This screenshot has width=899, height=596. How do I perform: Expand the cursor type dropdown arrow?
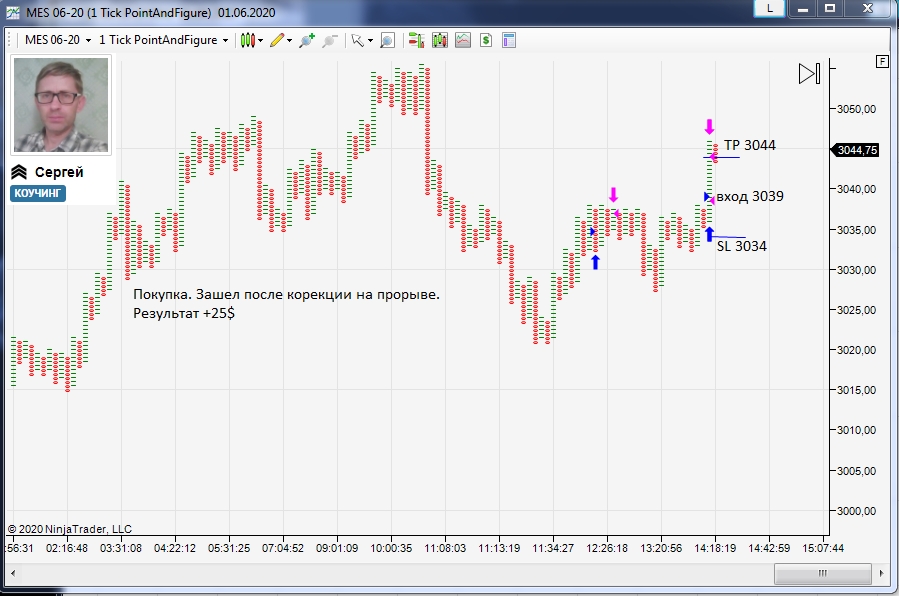click(370, 41)
